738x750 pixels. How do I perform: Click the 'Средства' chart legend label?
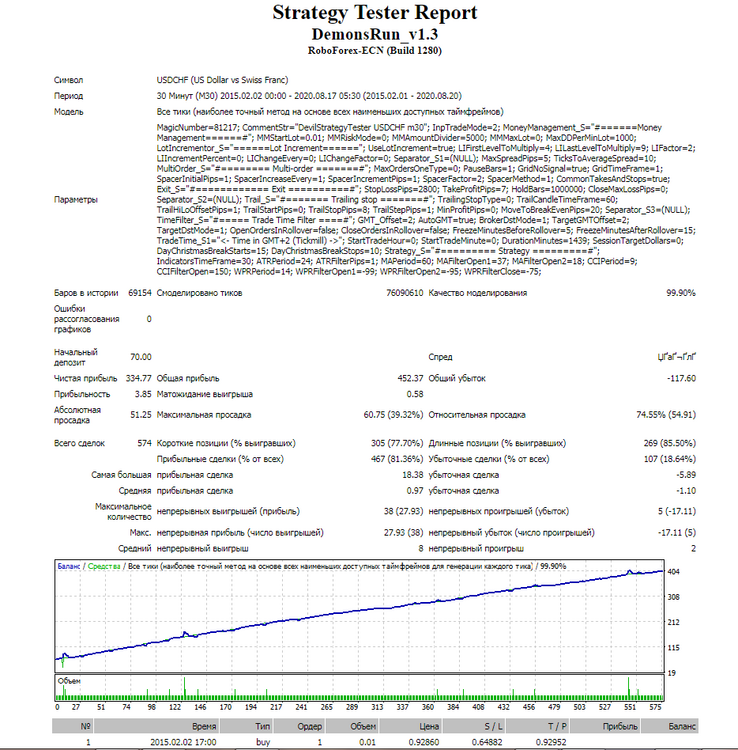[104, 566]
